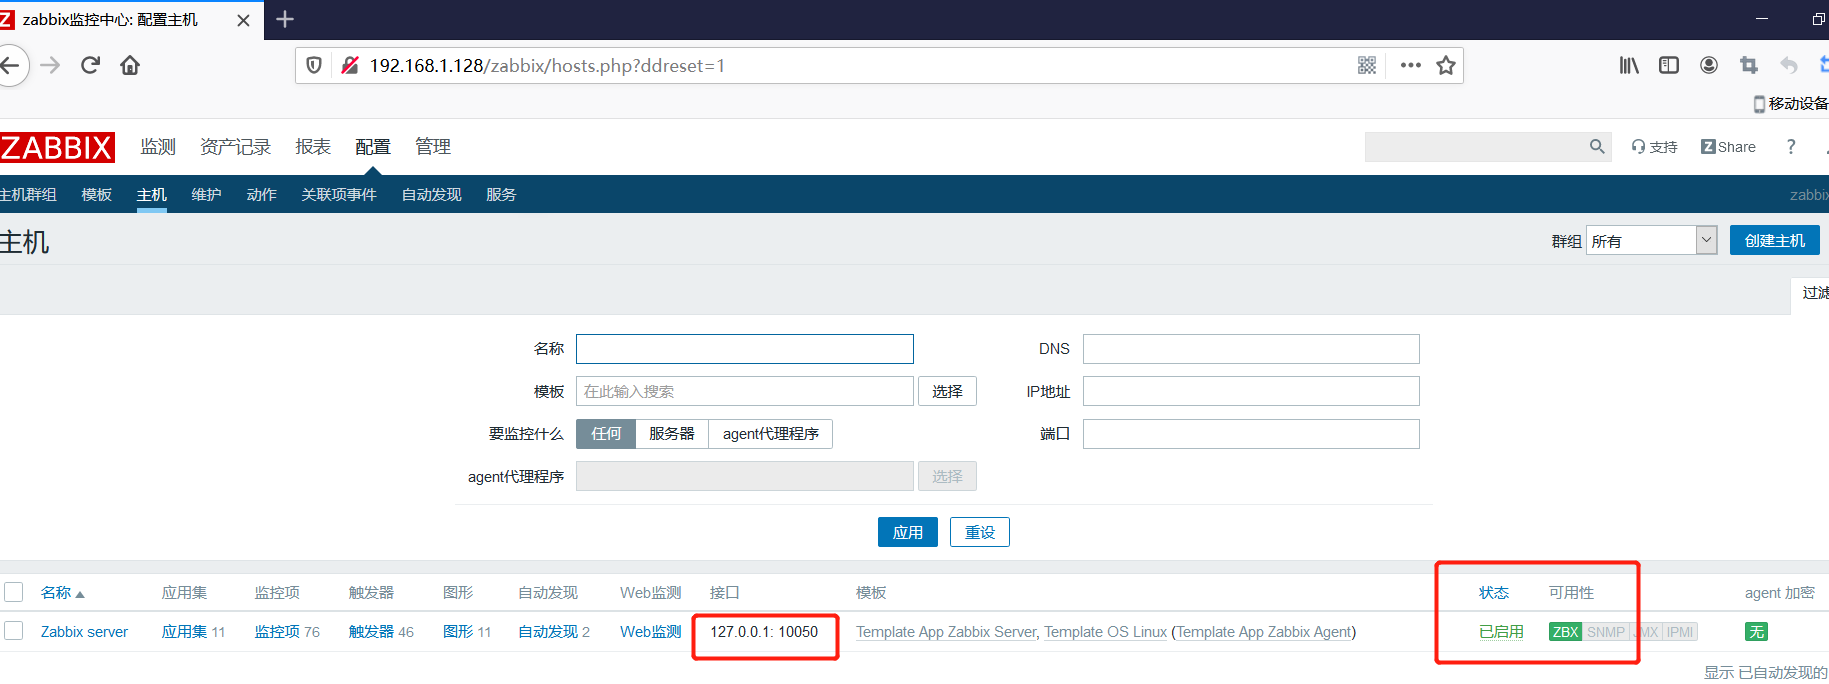The width and height of the screenshot is (1829, 684).
Task: Open 应用集 link for Zabbix server
Action: click(x=185, y=632)
